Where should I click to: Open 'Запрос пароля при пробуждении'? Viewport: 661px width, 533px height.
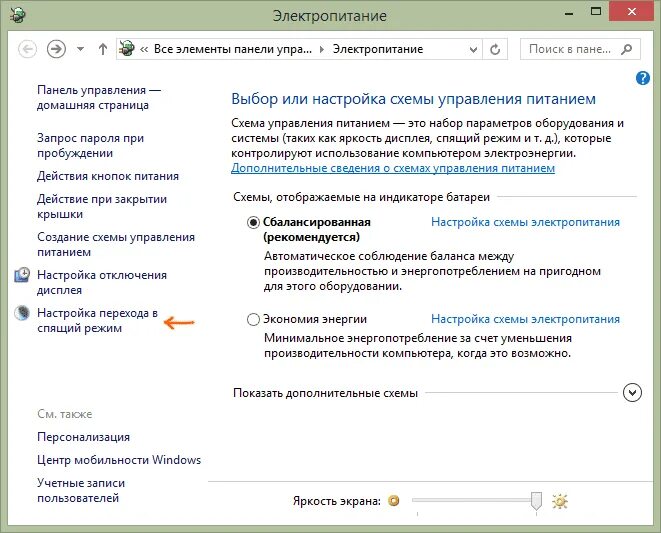(x=90, y=145)
